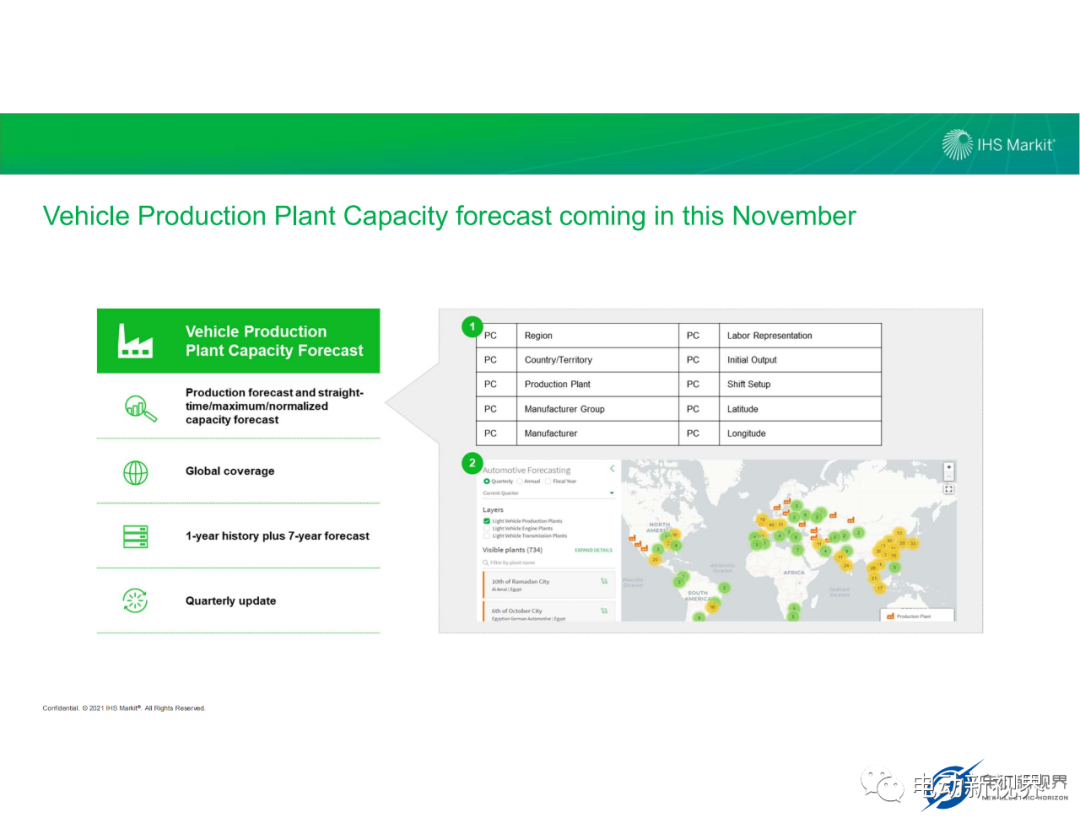Click the search icon in the plant filter
The width and height of the screenshot is (1080, 834).
(x=486, y=563)
